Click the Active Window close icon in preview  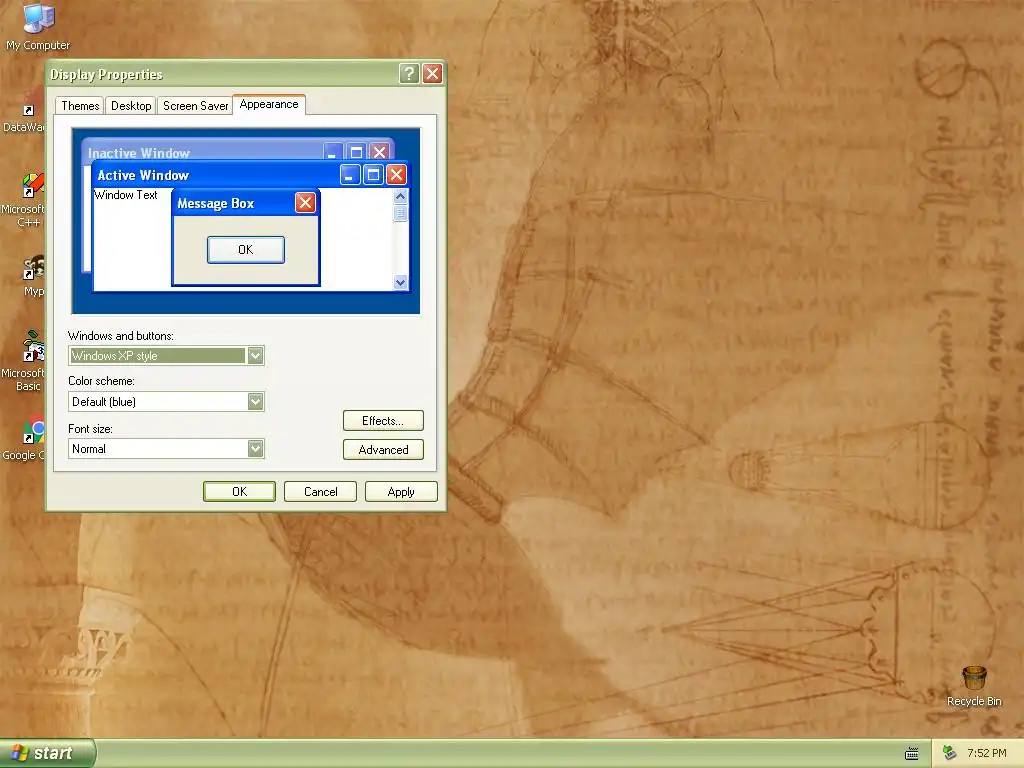point(396,174)
